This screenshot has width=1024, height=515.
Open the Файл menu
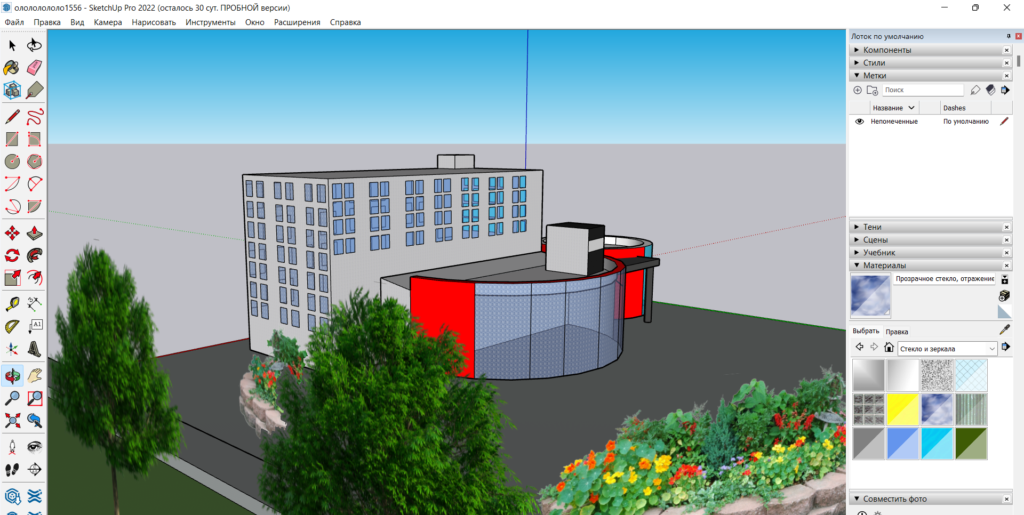point(14,22)
